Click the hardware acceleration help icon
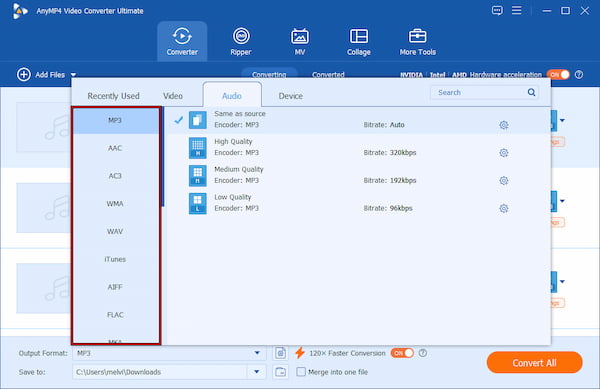The width and height of the screenshot is (600, 389). click(579, 75)
